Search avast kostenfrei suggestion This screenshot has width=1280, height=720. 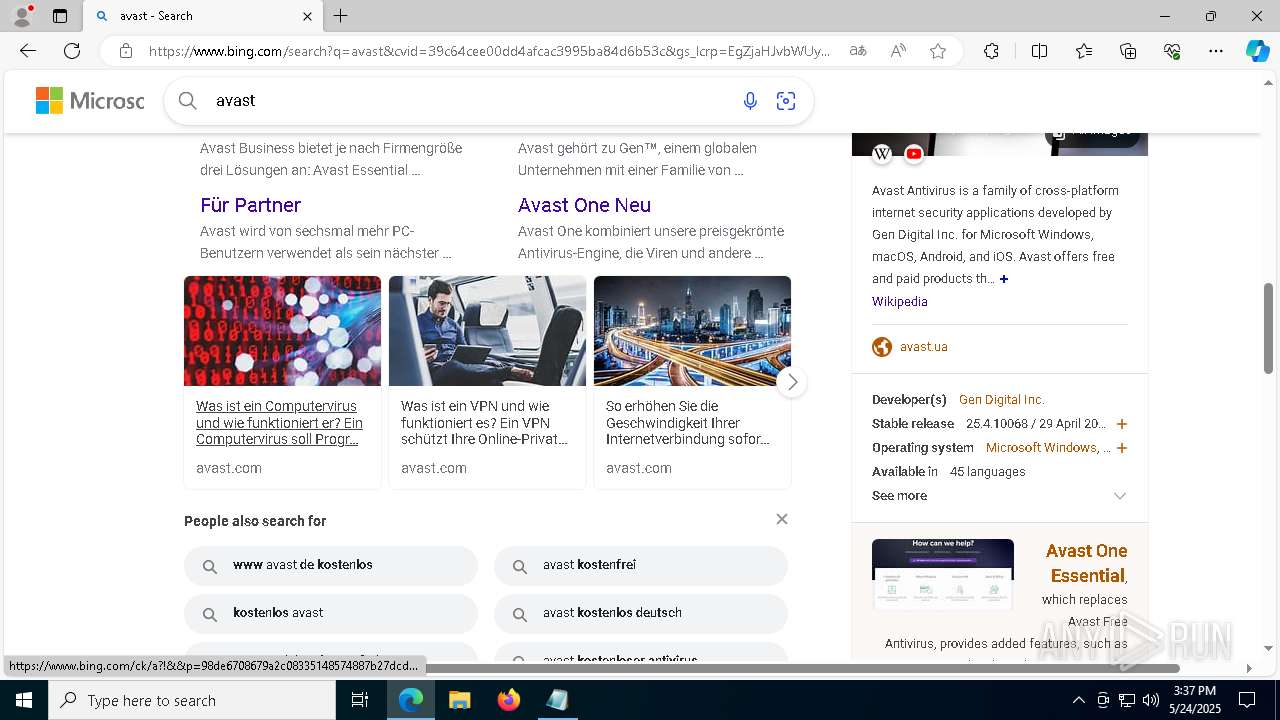(x=641, y=566)
